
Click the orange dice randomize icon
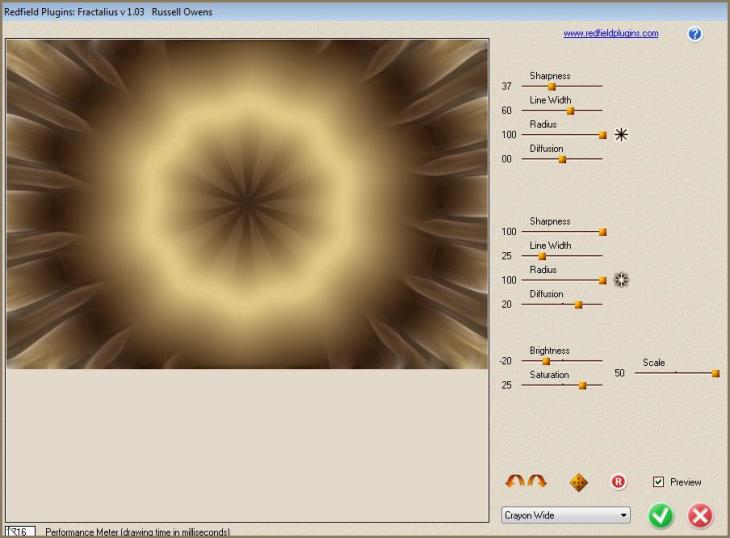(578, 483)
